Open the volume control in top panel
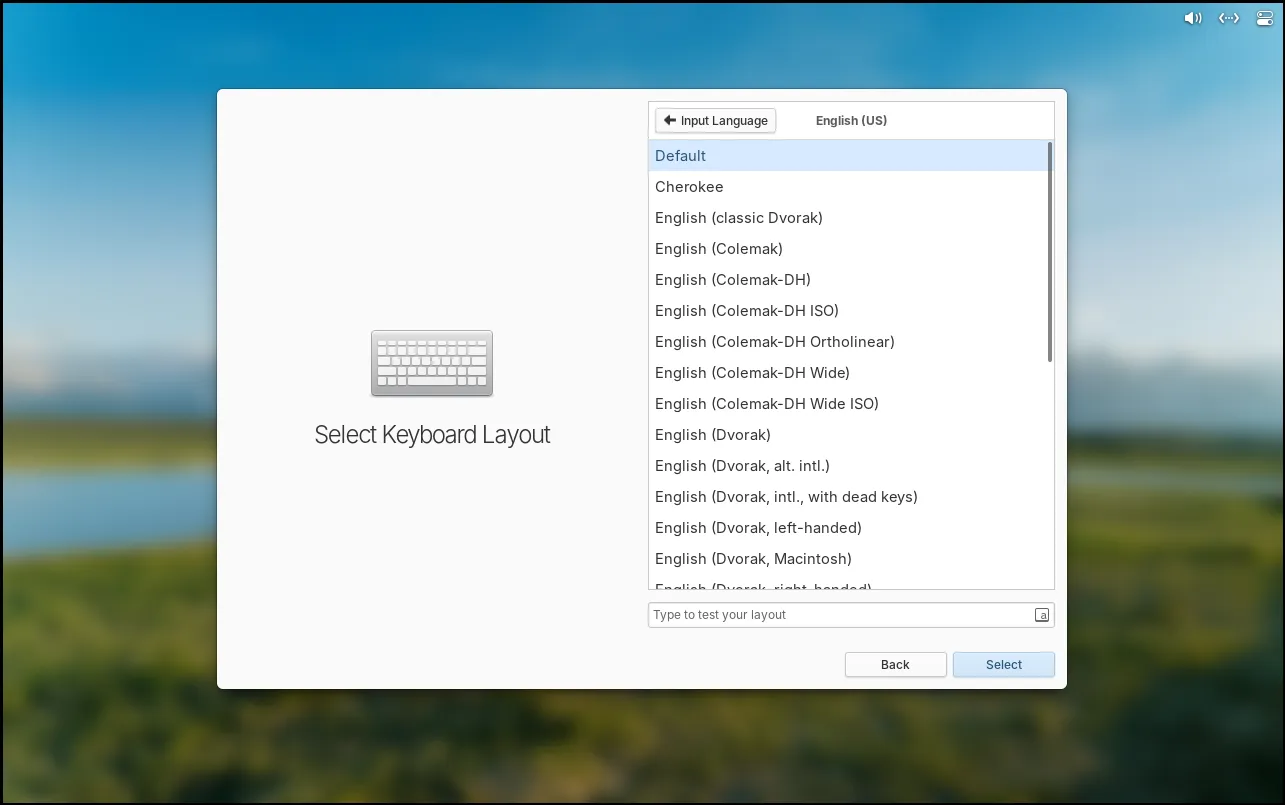1285x805 pixels. tap(1192, 18)
